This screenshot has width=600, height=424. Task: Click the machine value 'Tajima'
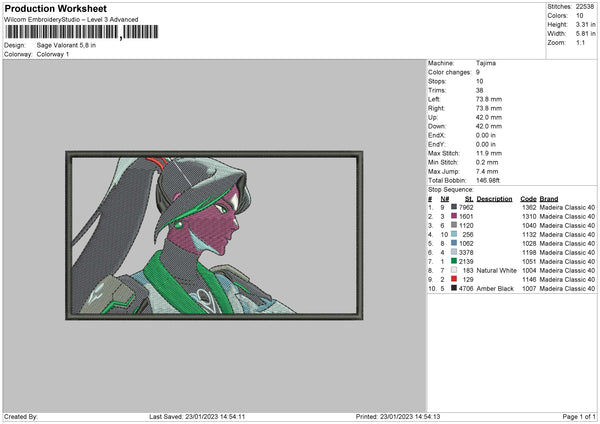point(486,63)
